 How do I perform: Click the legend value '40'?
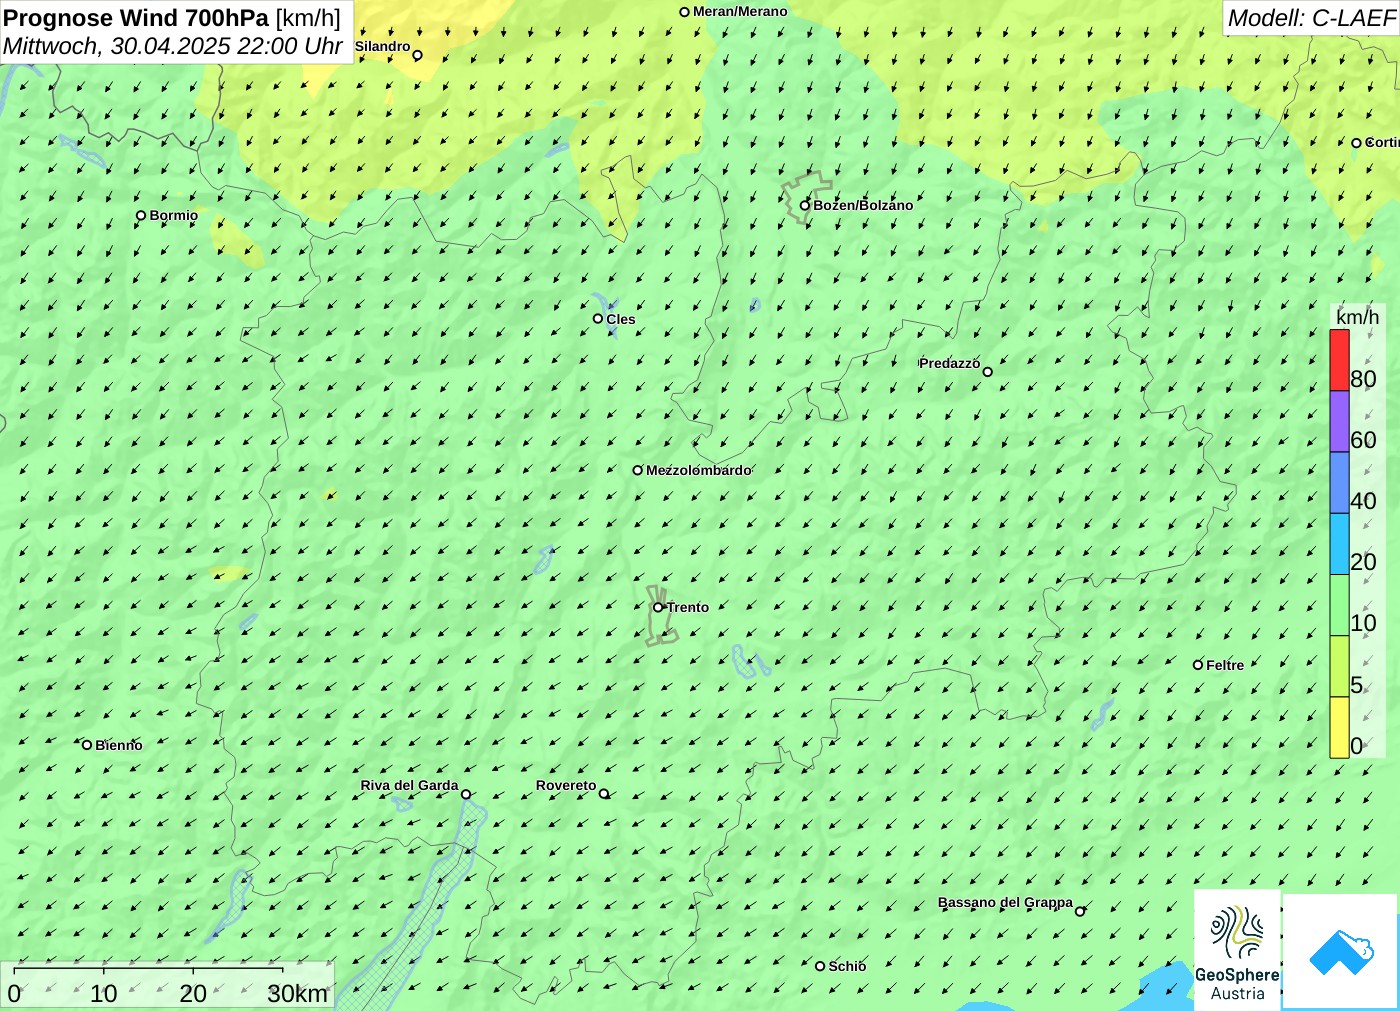1363,501
